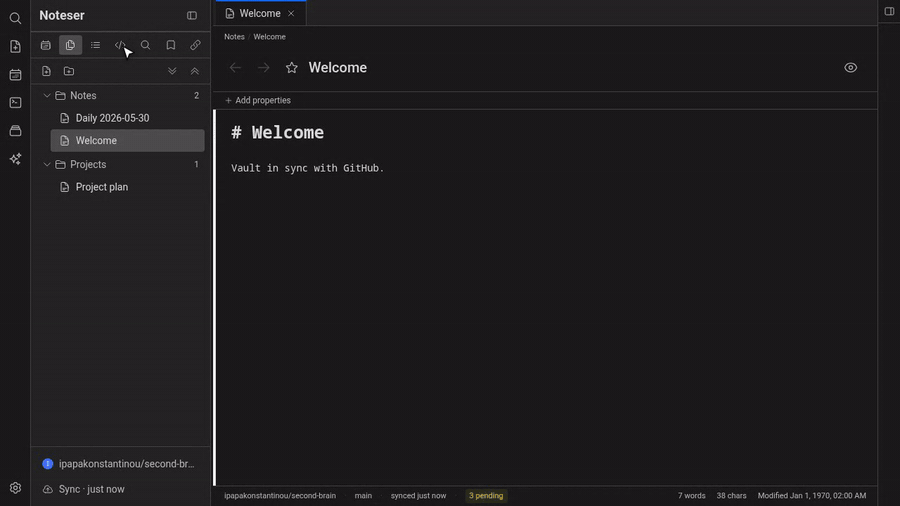Viewport: 900px width, 506px height.
Task: Switch sidebar to files tab
Action: coord(71,45)
